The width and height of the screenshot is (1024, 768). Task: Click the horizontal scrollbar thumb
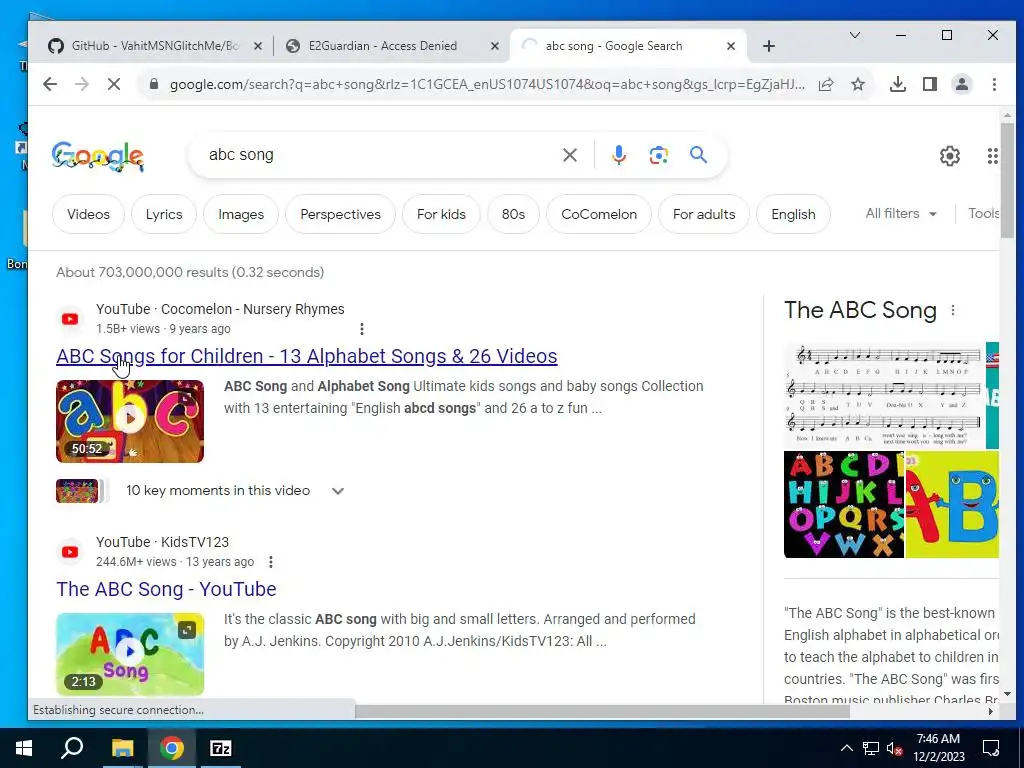click(602, 711)
